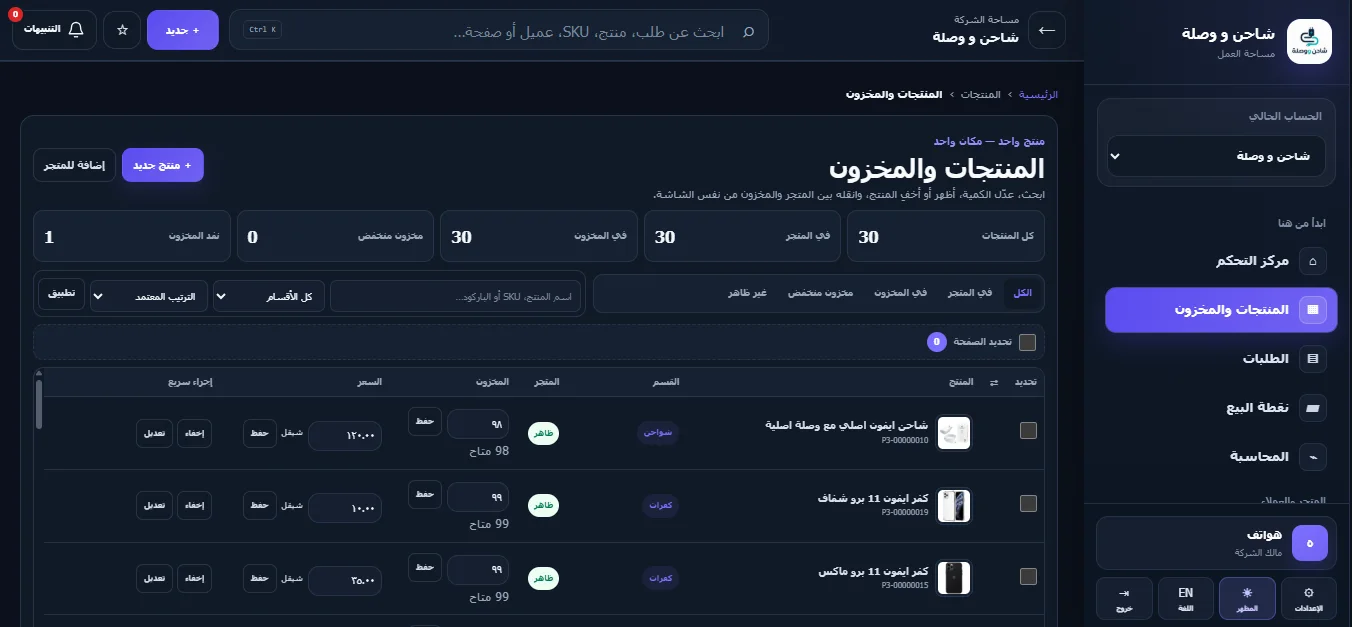The image size is (1352, 627).
Task: Switch language with EN اللغة button
Action: point(1185,598)
